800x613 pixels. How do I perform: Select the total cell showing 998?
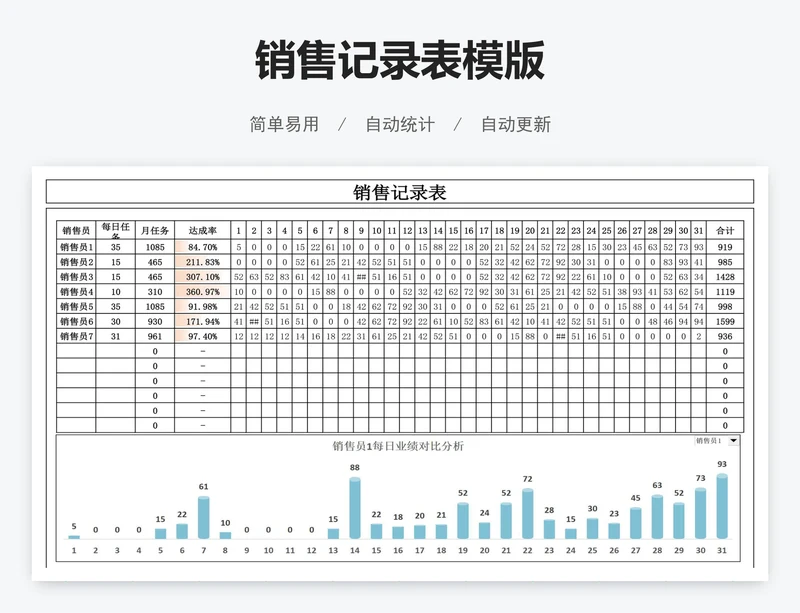pos(725,306)
